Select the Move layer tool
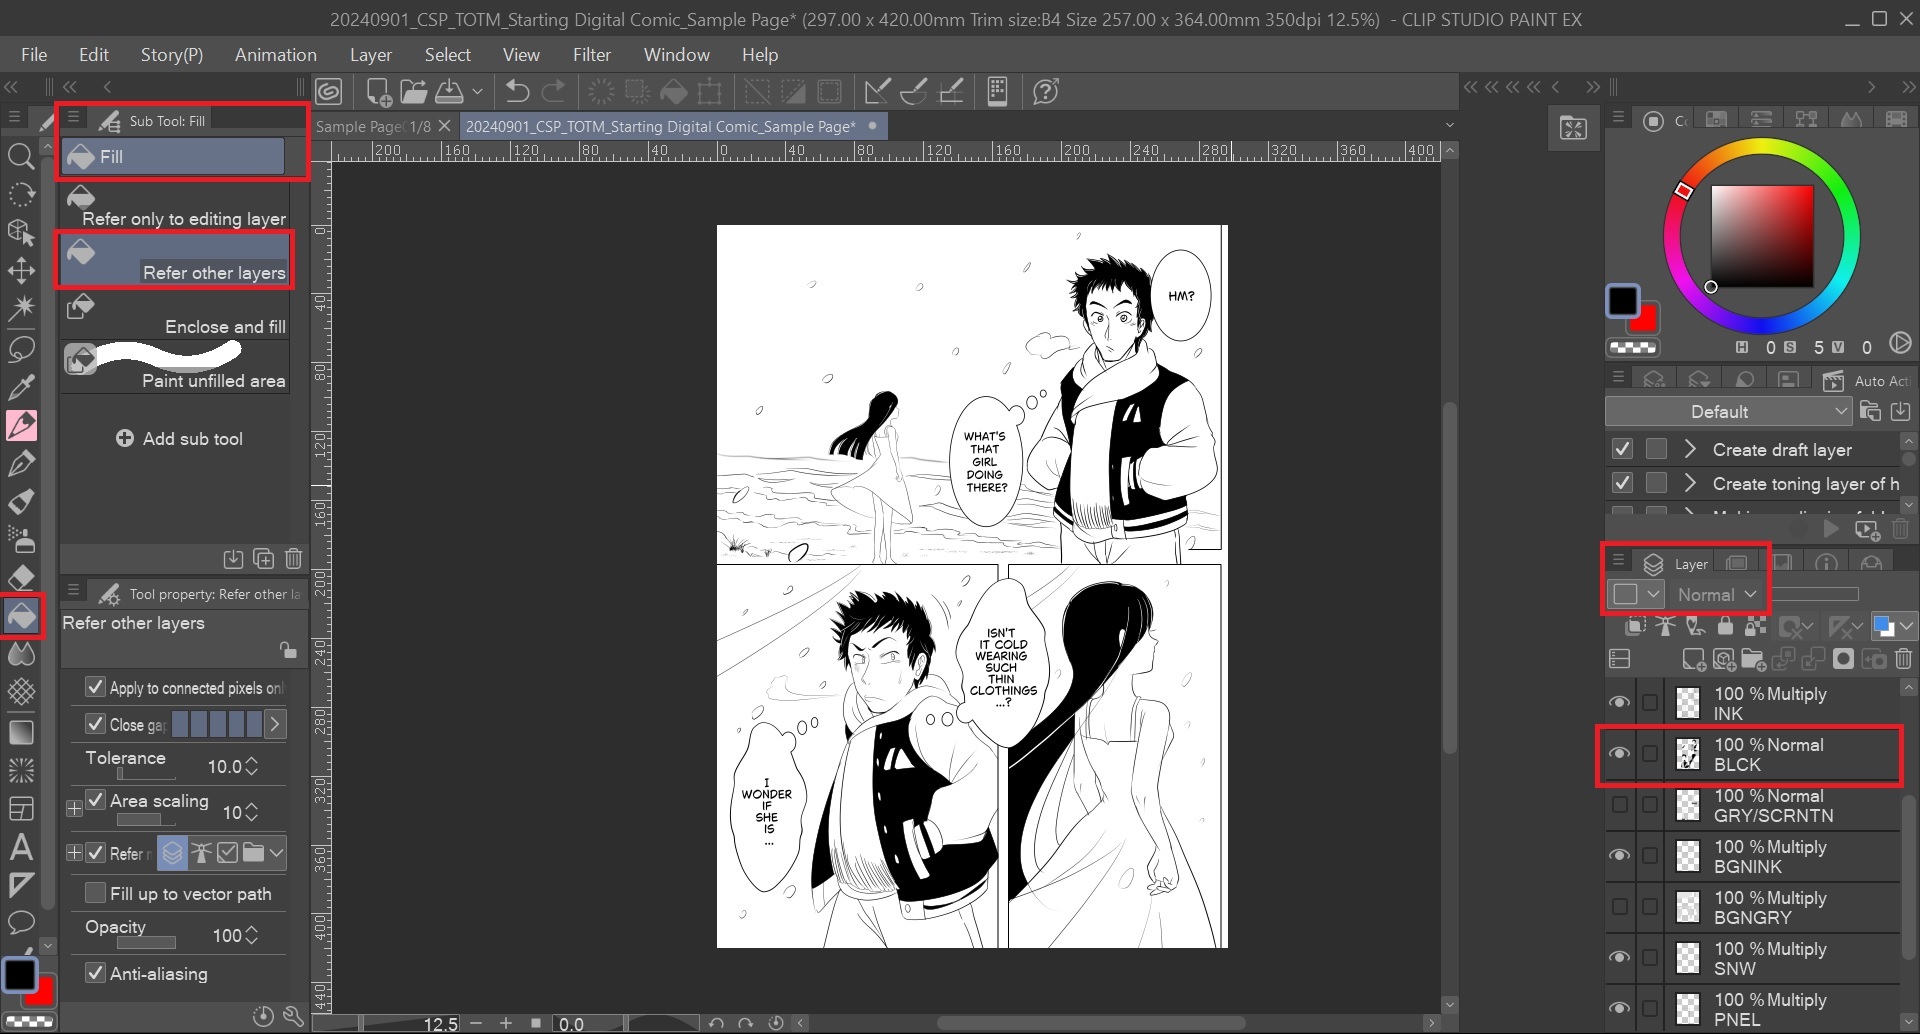Screen dimensions: 1920x1034 [21, 271]
